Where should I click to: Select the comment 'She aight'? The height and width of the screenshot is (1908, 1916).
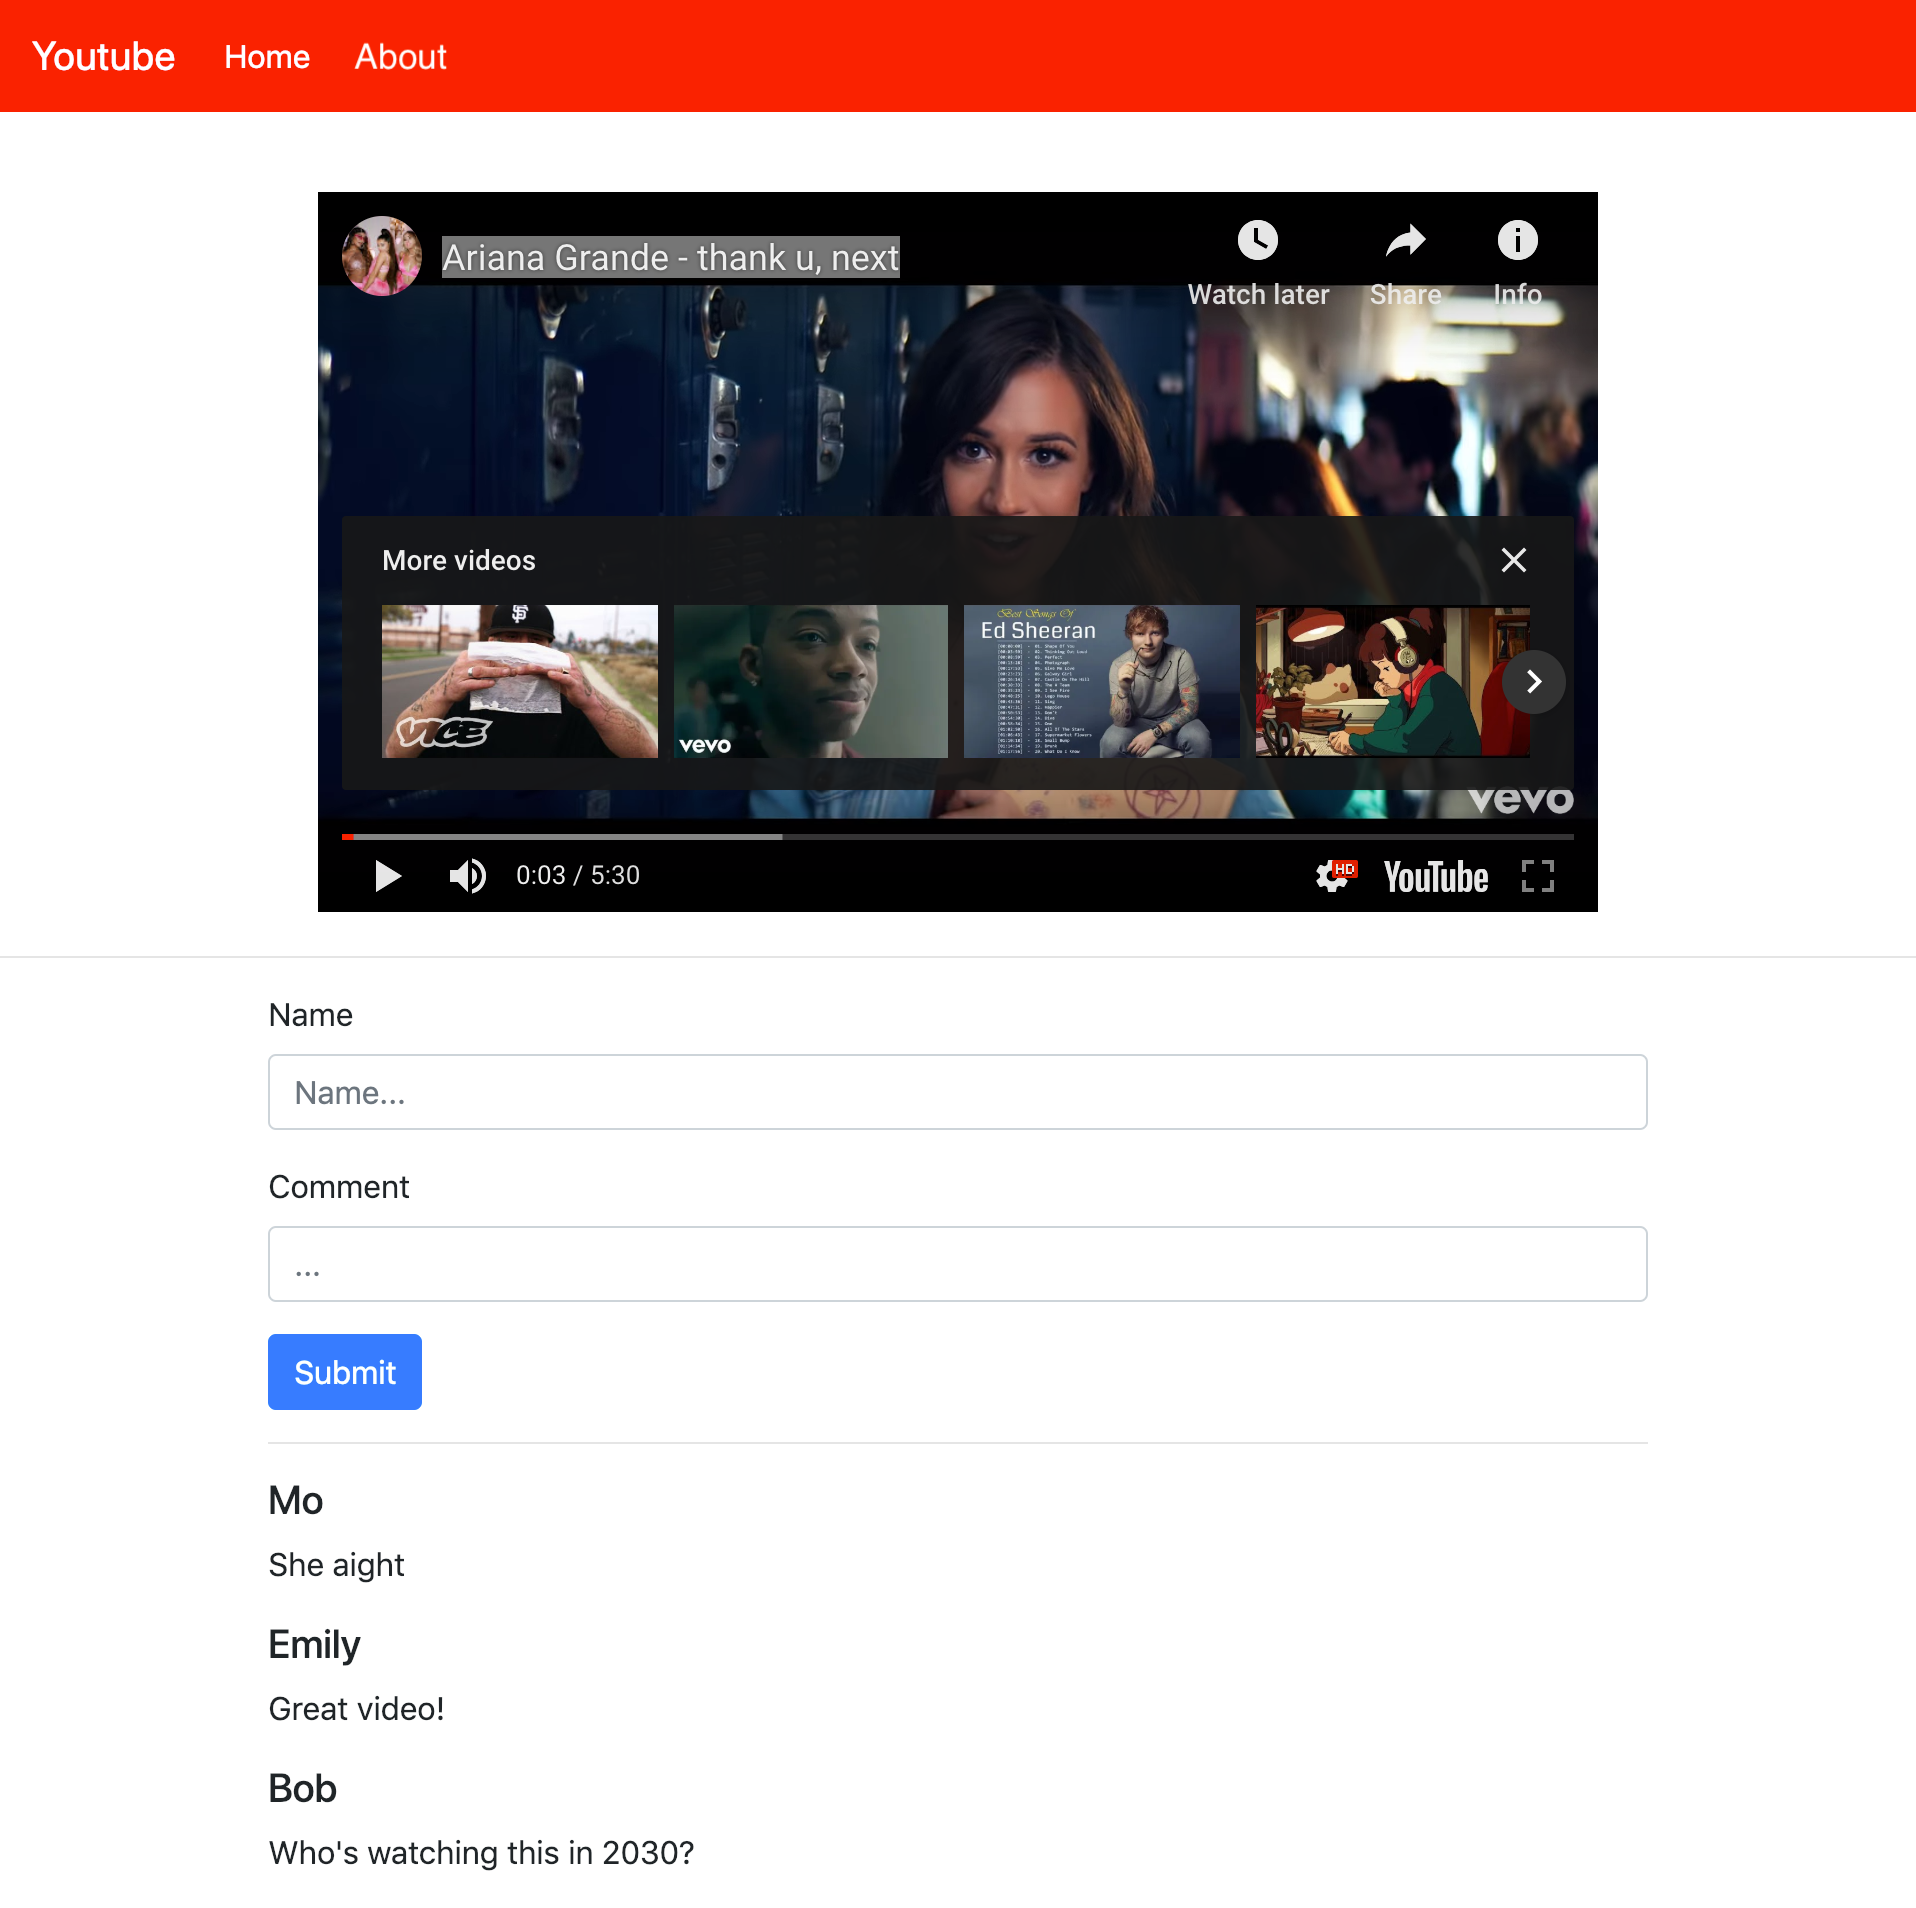click(x=336, y=1565)
